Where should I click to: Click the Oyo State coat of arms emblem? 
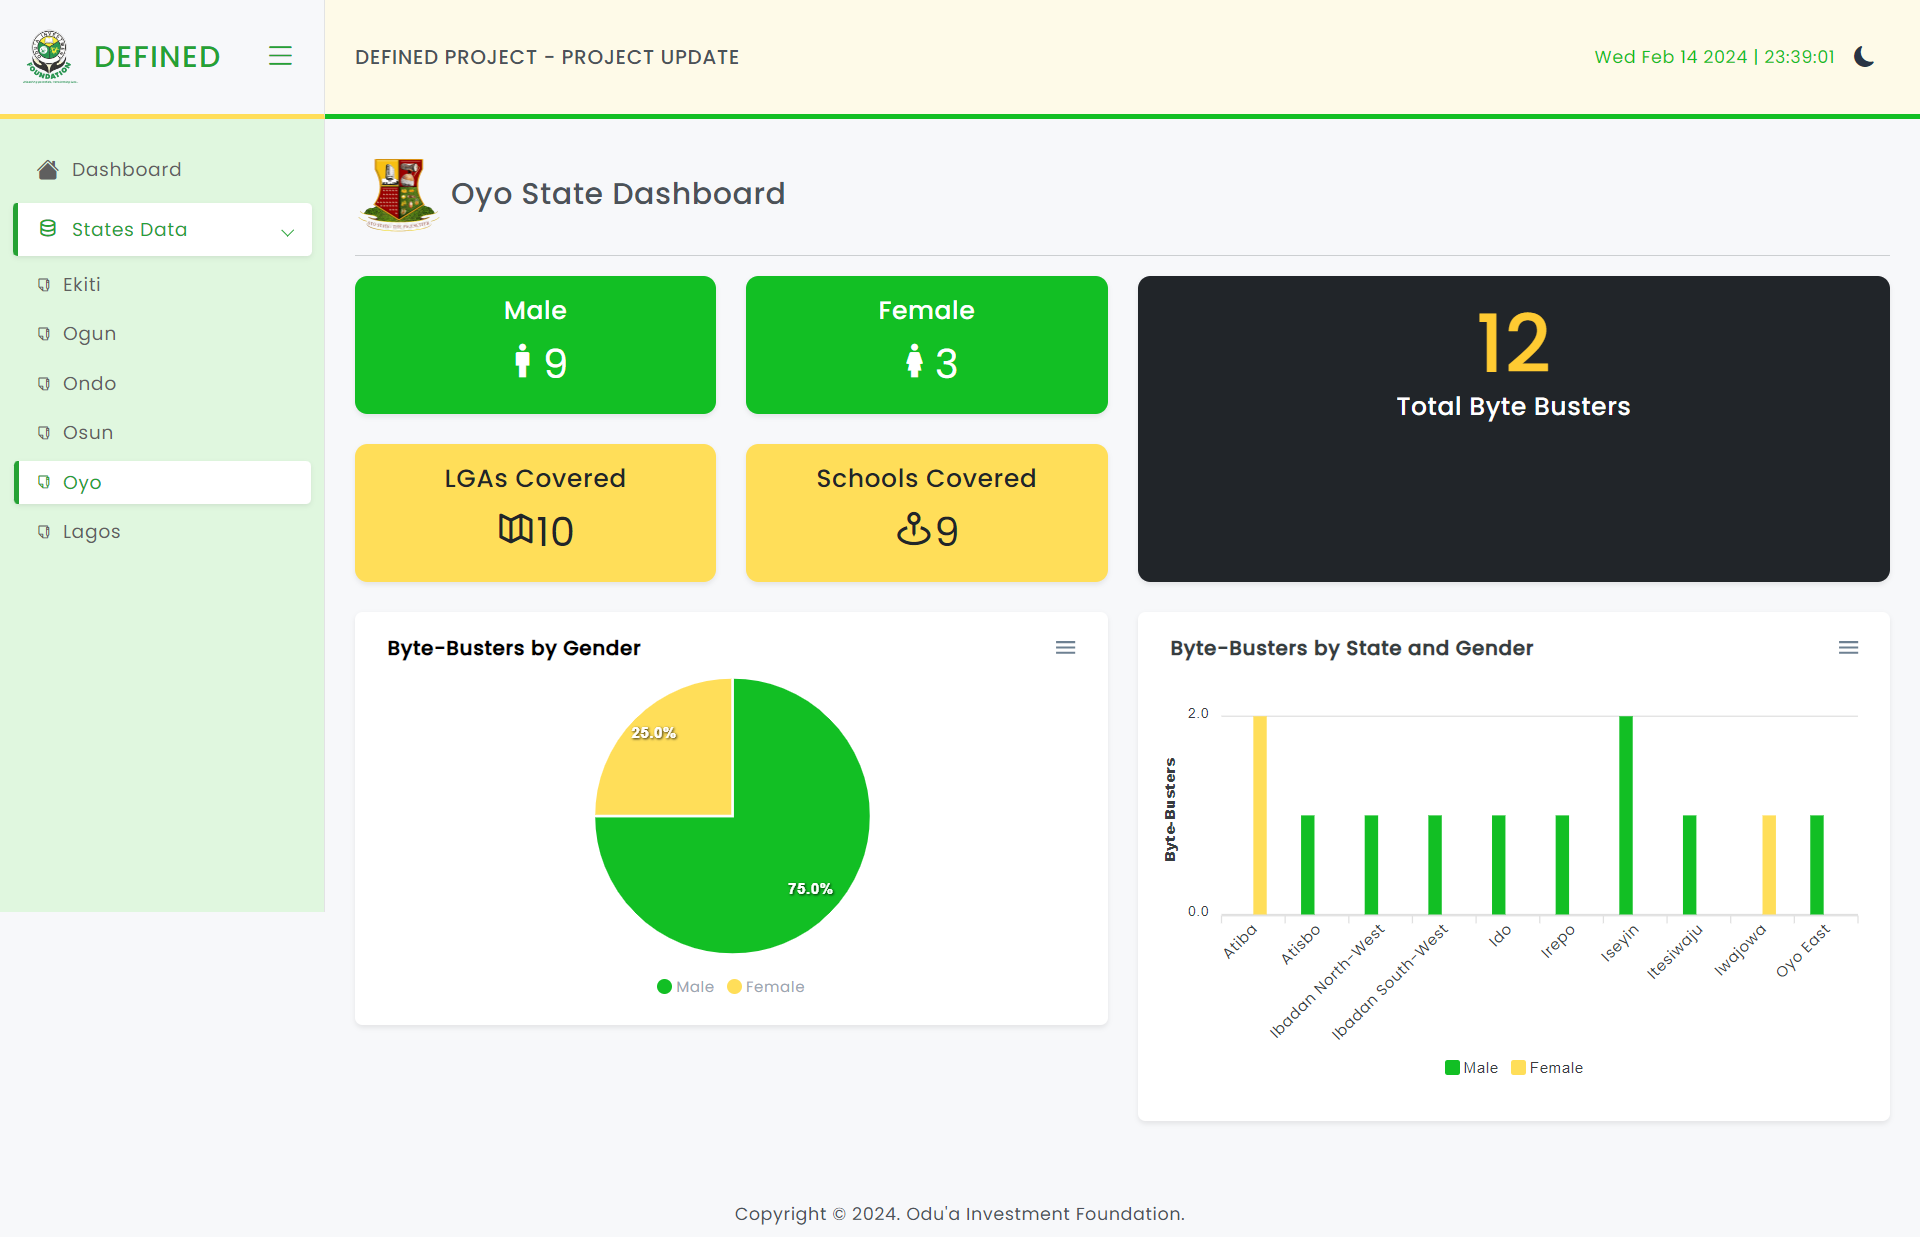coord(398,194)
